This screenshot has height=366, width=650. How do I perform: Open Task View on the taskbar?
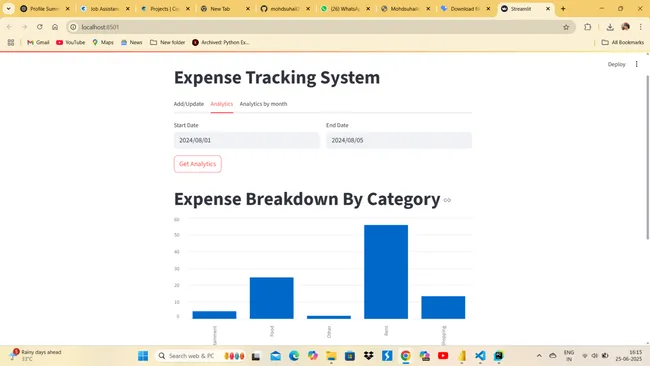[256, 356]
